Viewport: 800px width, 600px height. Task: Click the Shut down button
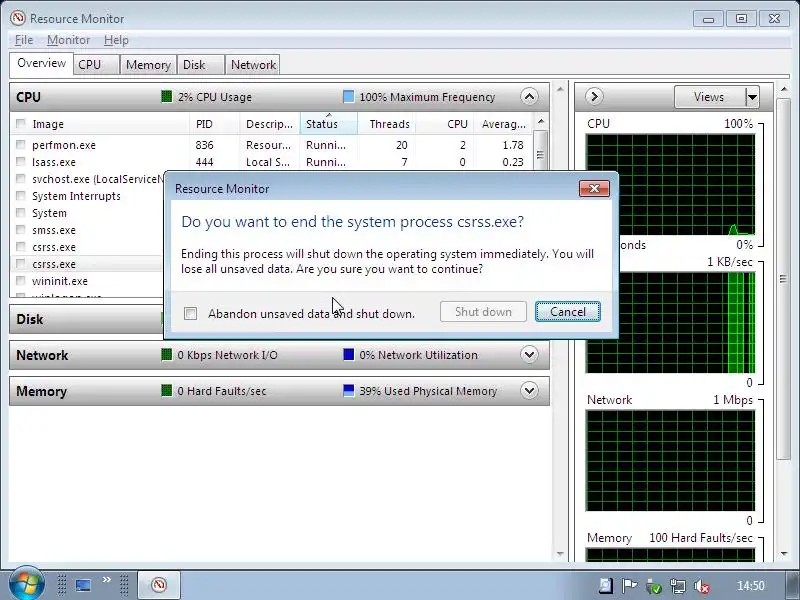(483, 312)
